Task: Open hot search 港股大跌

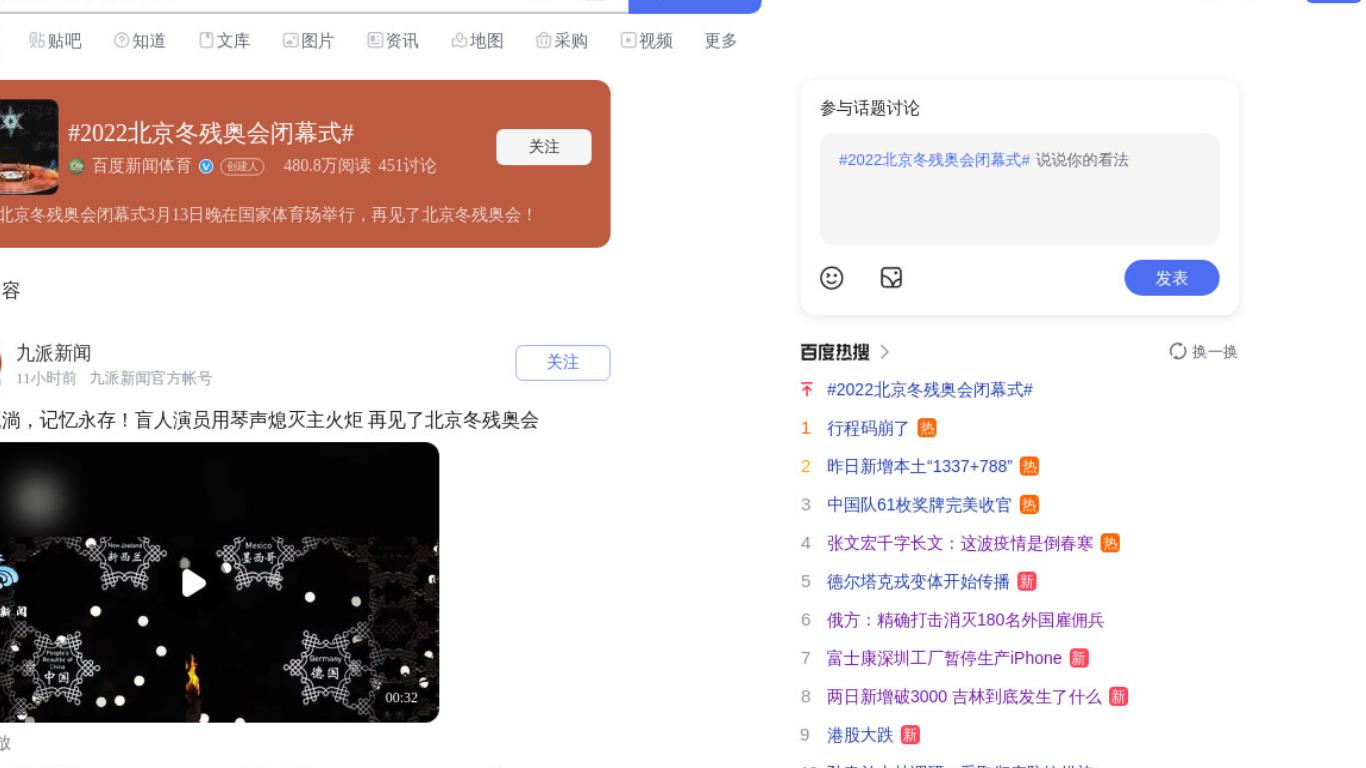Action: click(x=860, y=735)
